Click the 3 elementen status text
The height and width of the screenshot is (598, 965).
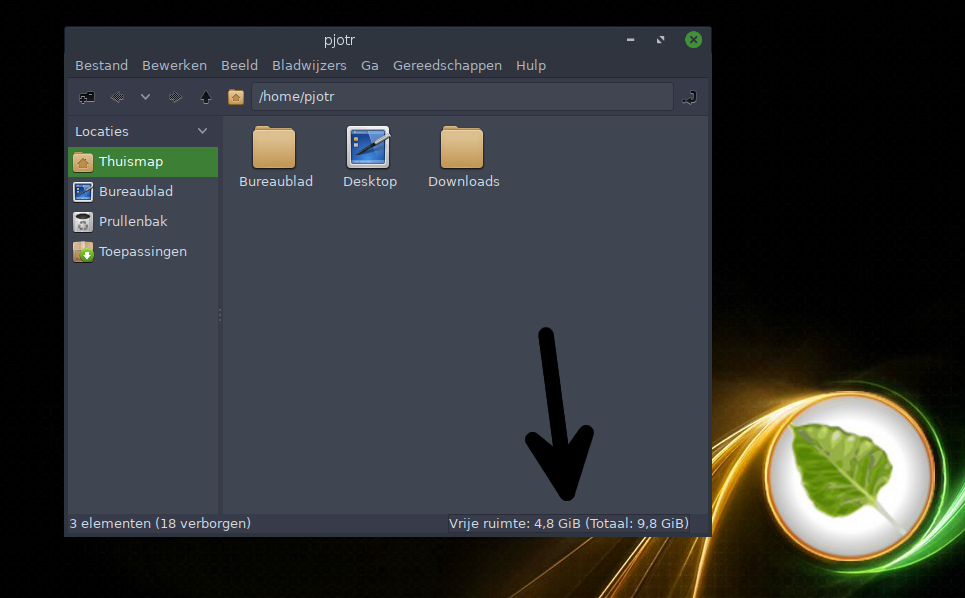tap(160, 524)
